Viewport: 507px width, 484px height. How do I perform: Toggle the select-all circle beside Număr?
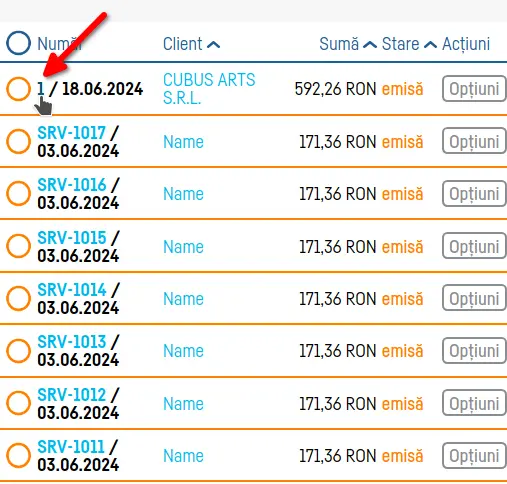point(18,43)
